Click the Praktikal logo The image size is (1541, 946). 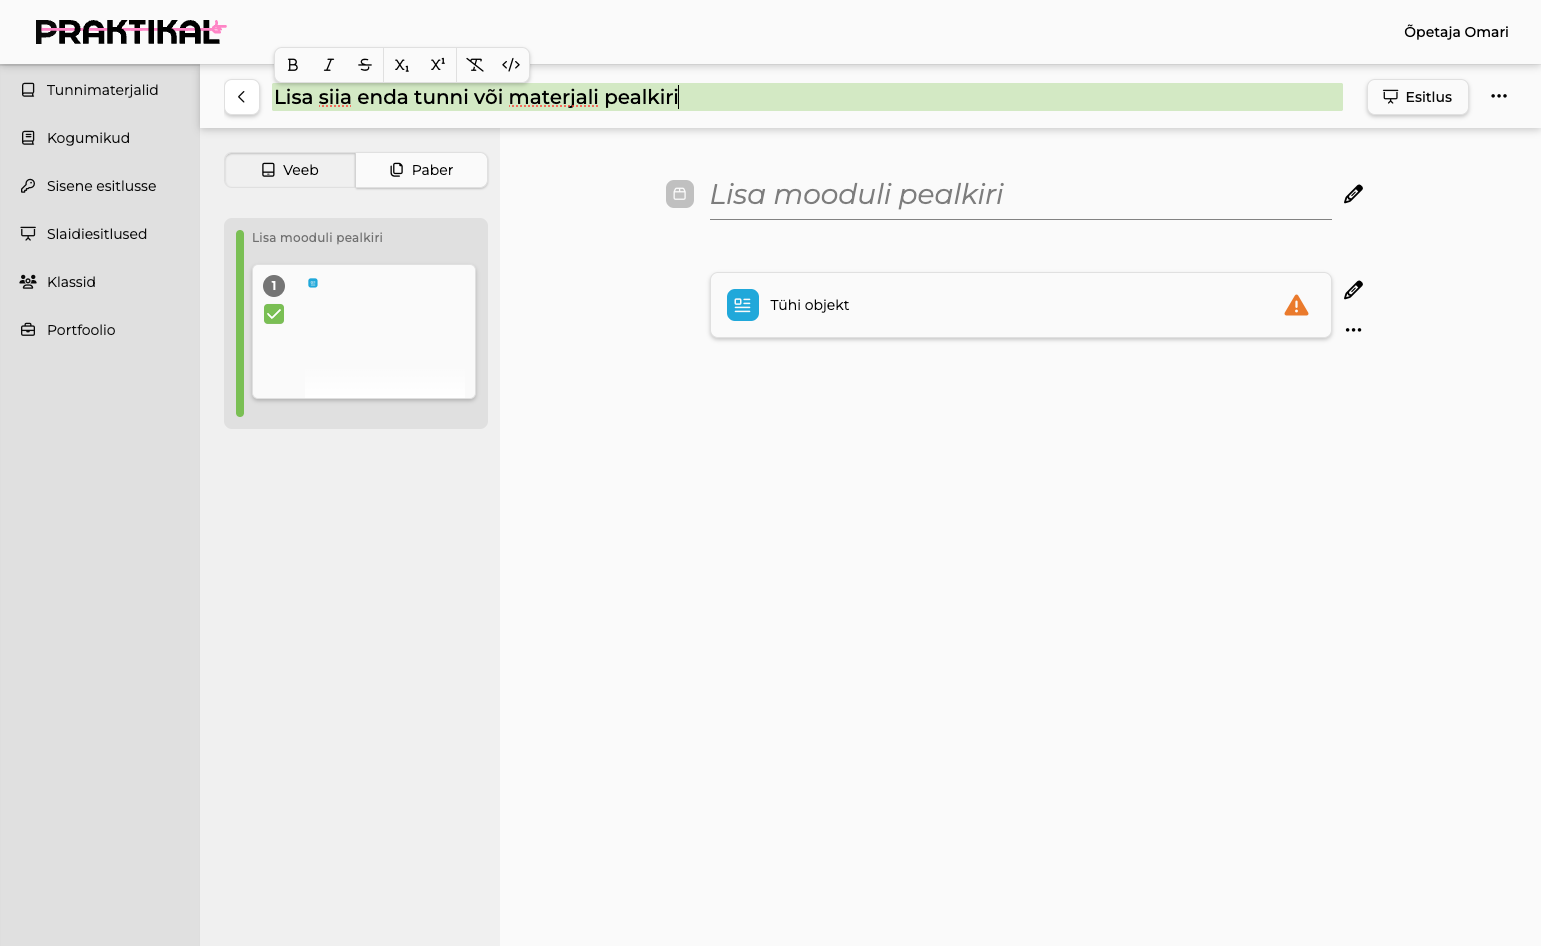pyautogui.click(x=131, y=32)
